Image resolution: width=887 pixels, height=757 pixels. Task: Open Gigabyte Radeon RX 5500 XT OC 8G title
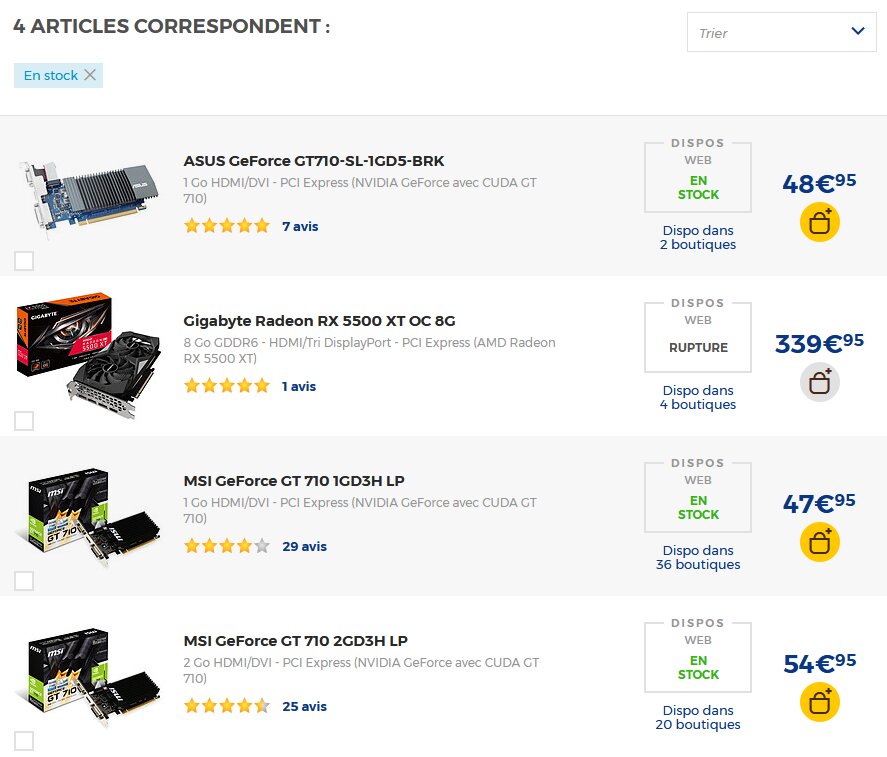pos(319,321)
